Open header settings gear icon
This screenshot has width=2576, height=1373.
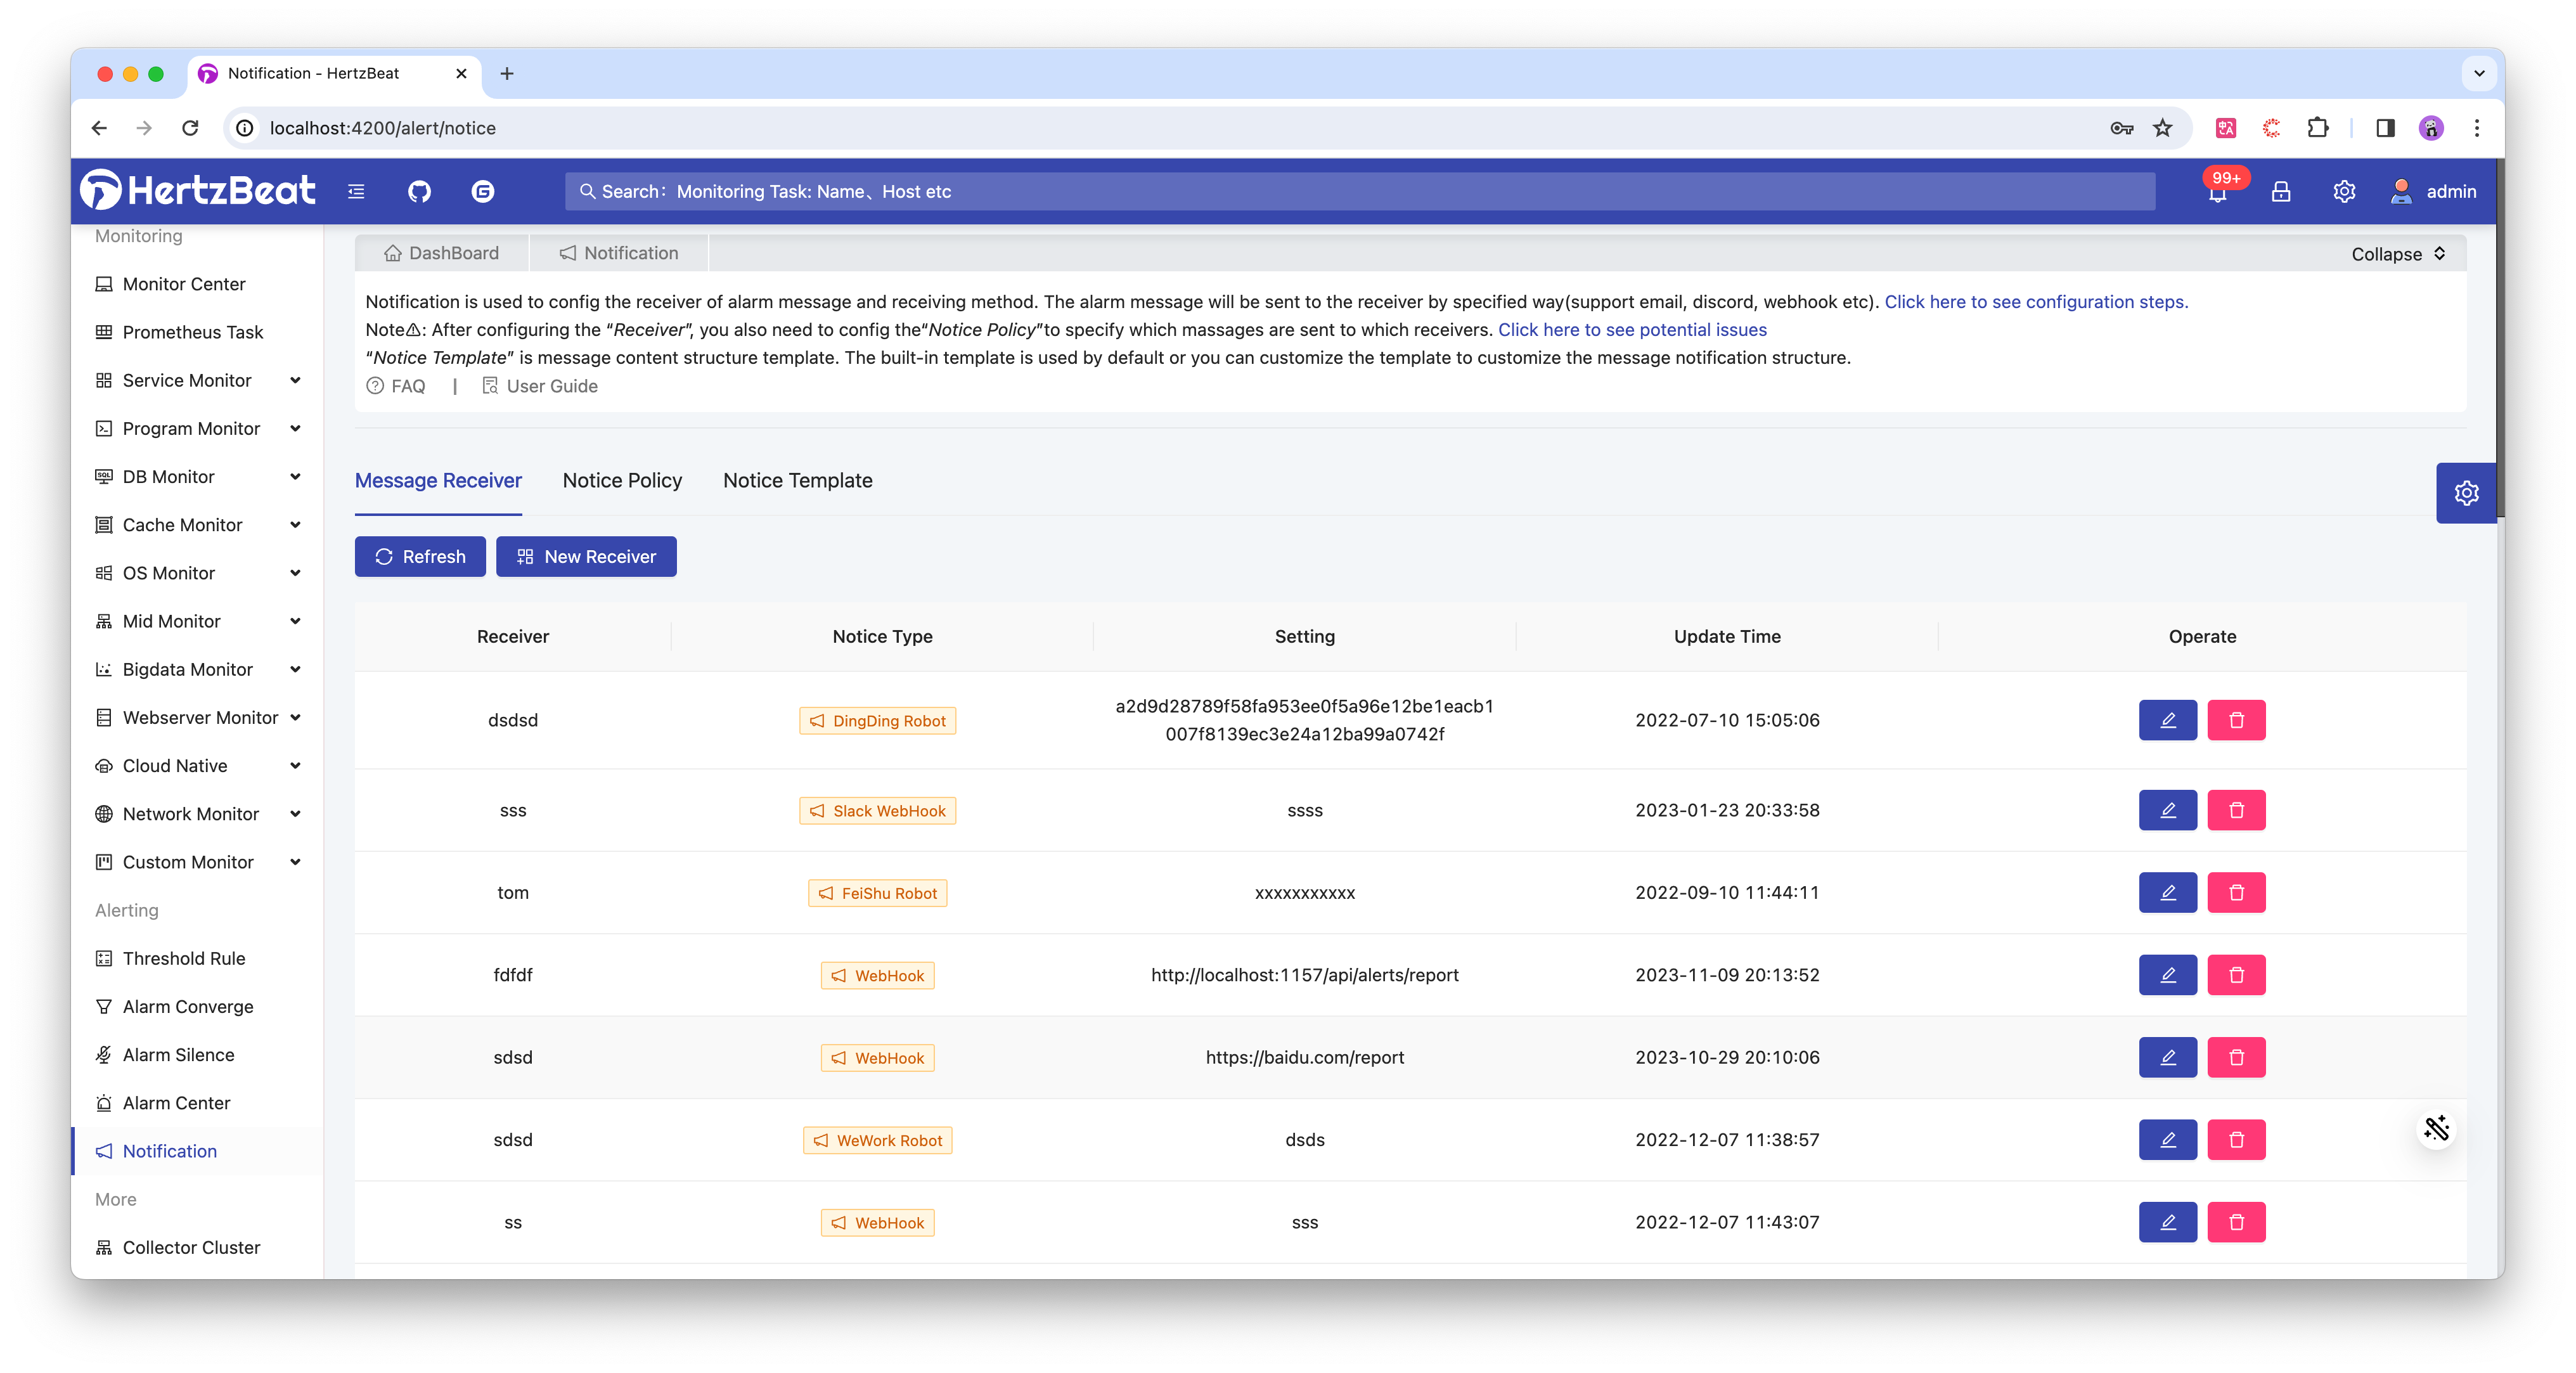[x=2344, y=191]
